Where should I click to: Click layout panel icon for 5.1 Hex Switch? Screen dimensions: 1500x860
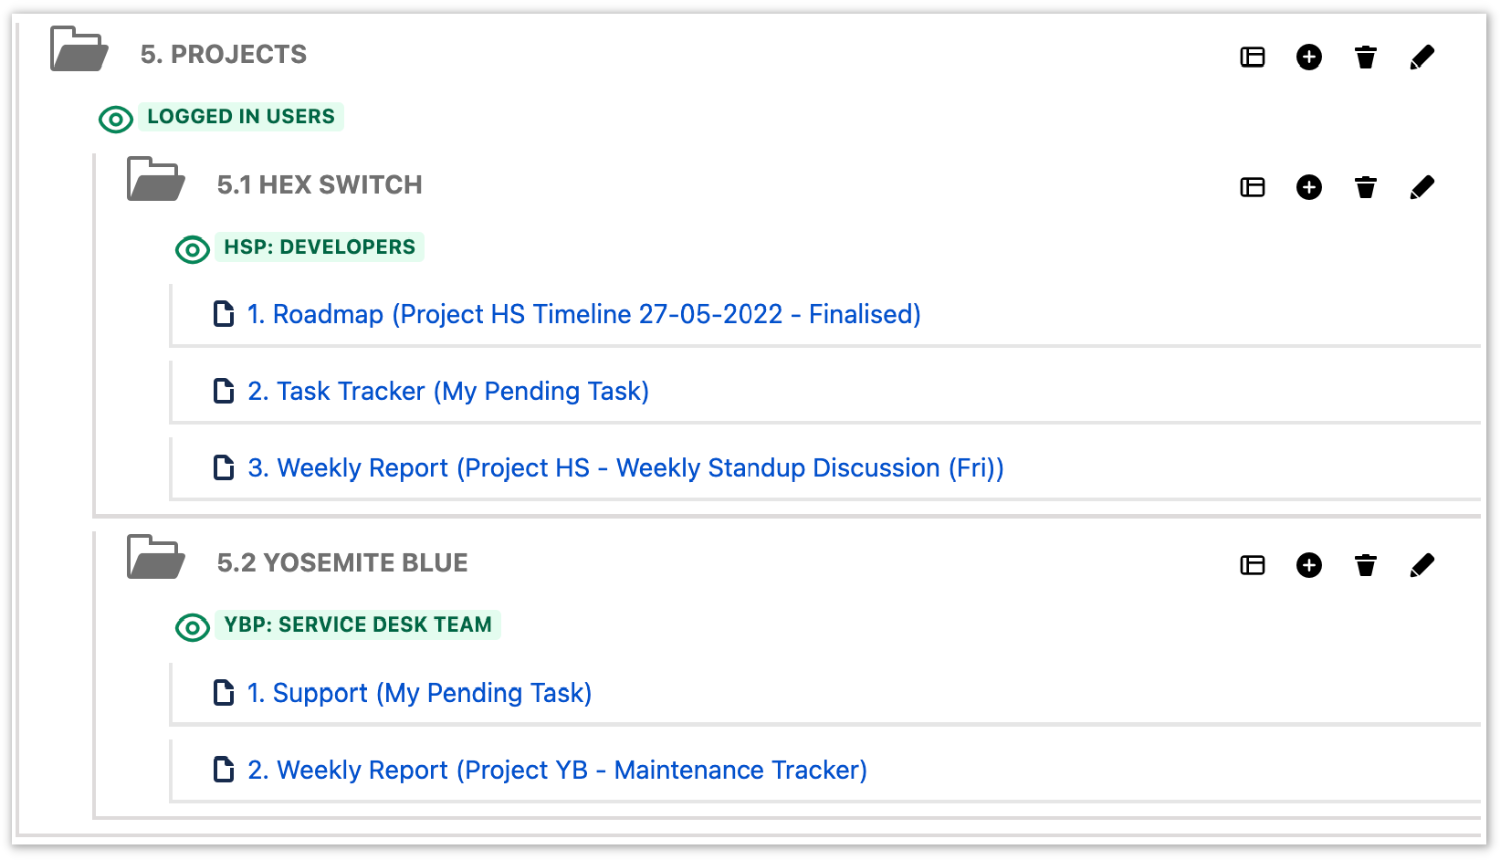1252,187
